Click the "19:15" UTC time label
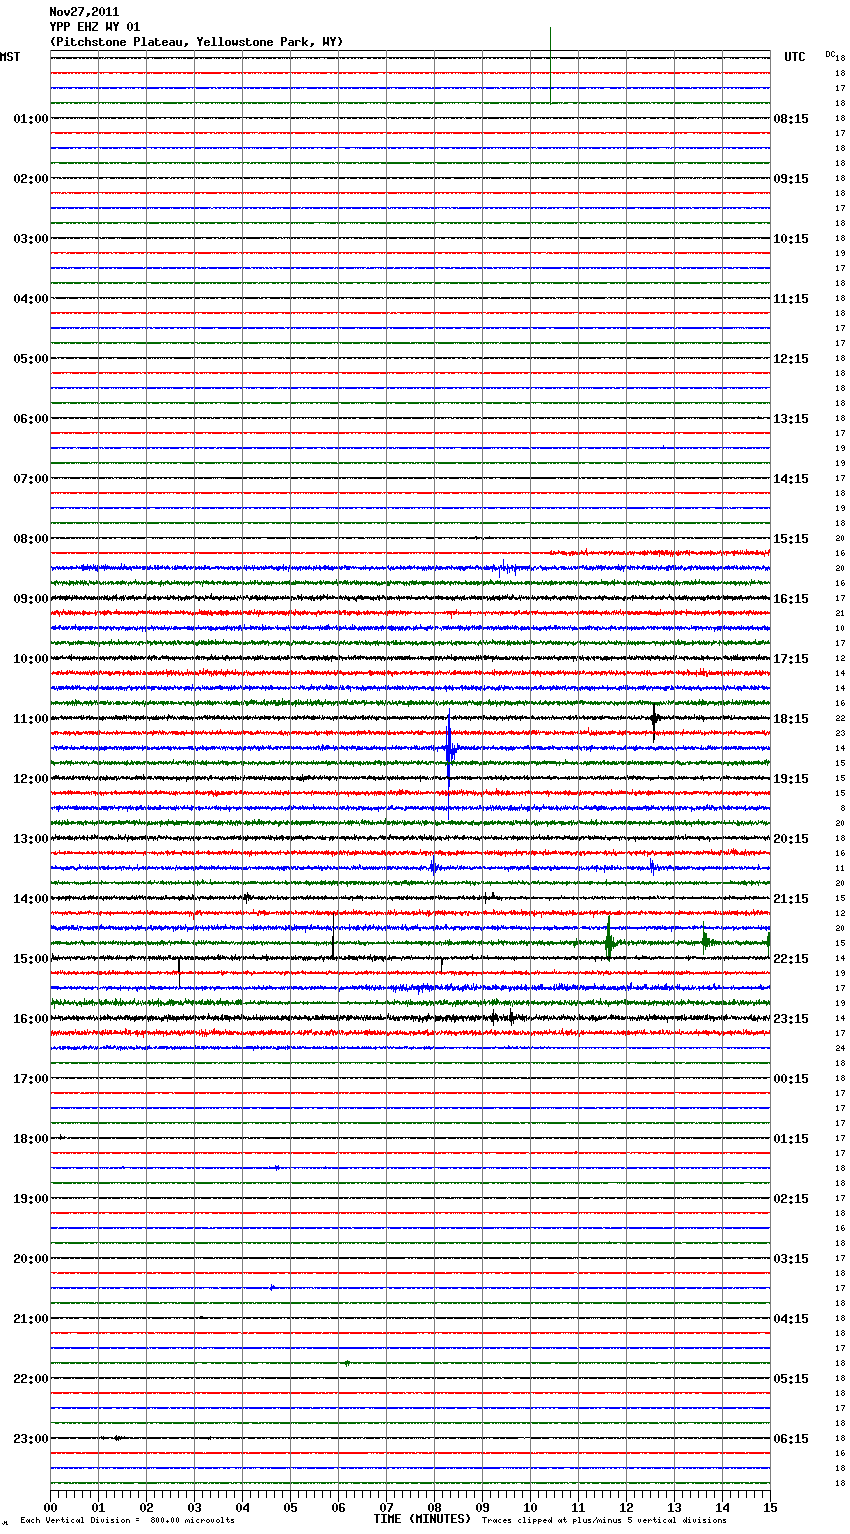 click(x=791, y=779)
